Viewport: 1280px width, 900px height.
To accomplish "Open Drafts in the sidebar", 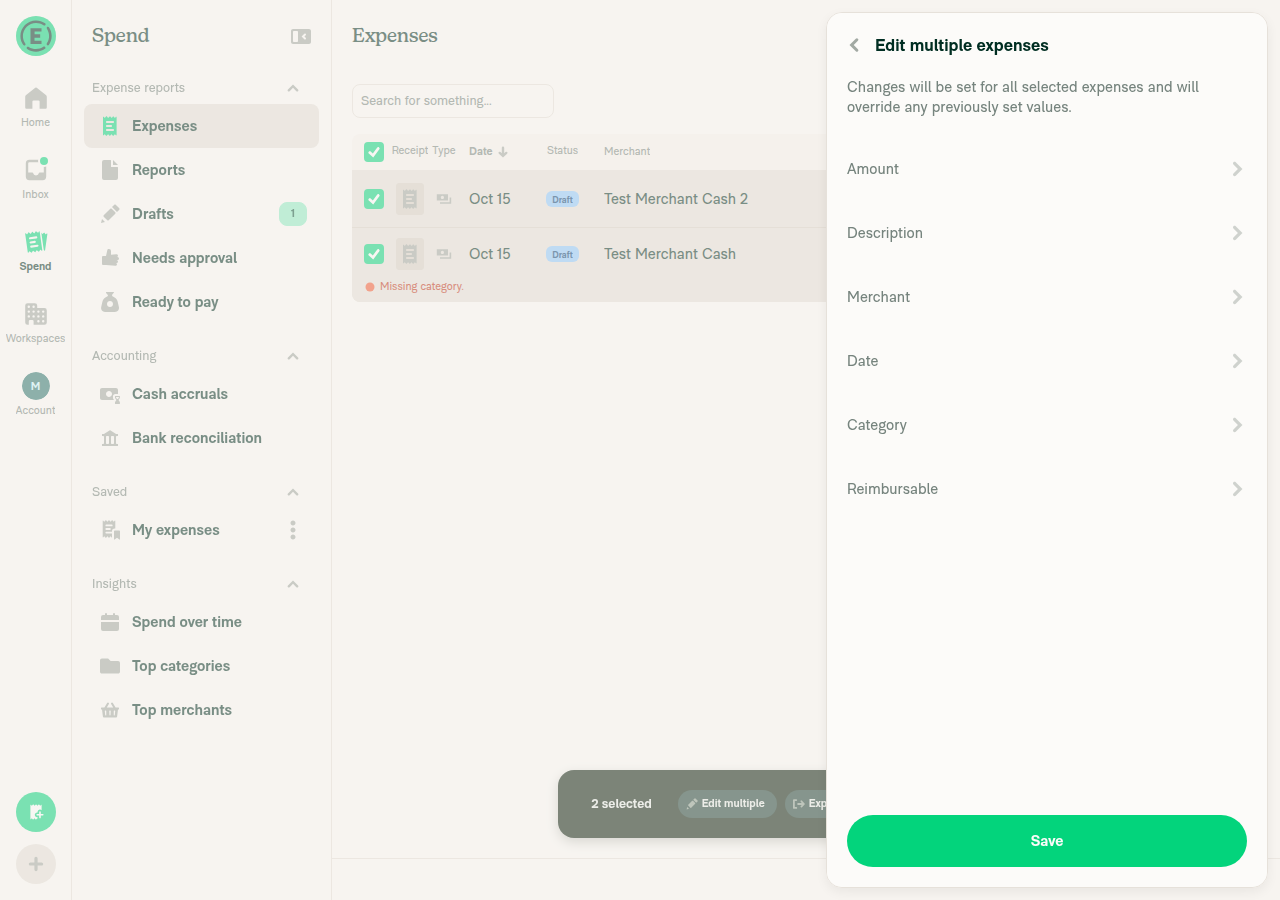I will click(x=201, y=214).
